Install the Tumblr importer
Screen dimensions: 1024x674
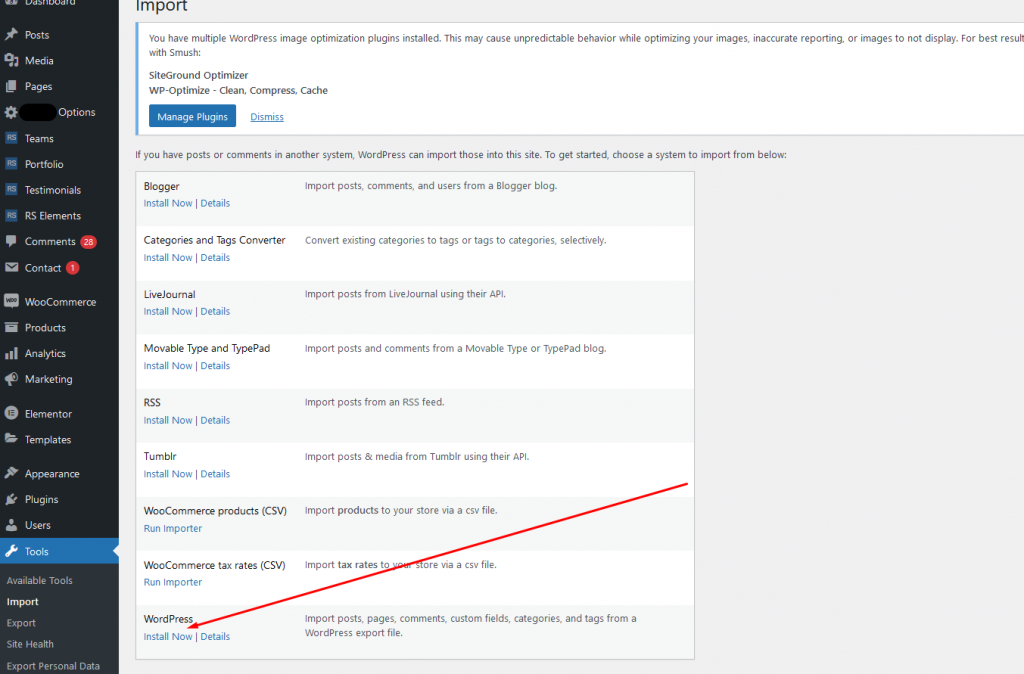pos(168,474)
